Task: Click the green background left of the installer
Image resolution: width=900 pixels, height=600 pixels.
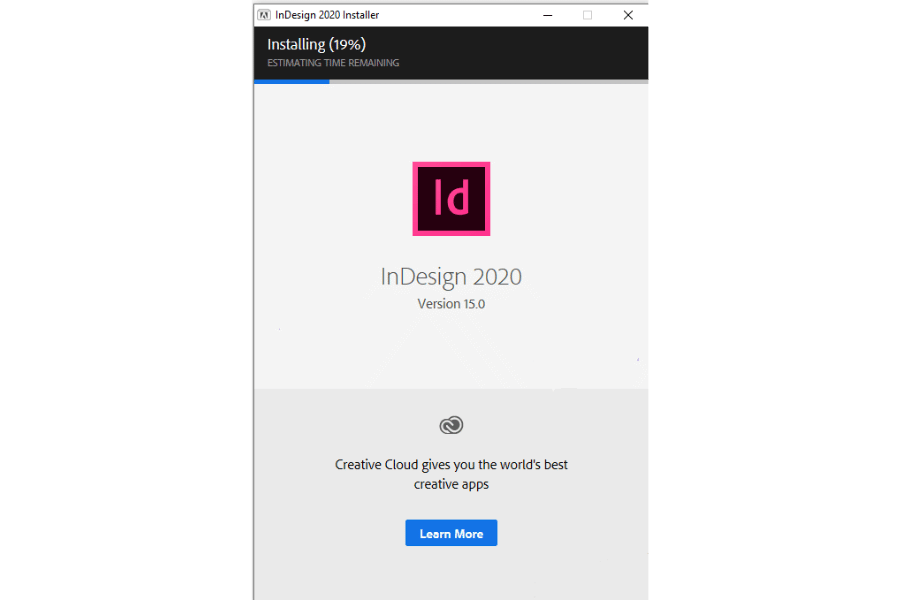Action: [x=125, y=300]
